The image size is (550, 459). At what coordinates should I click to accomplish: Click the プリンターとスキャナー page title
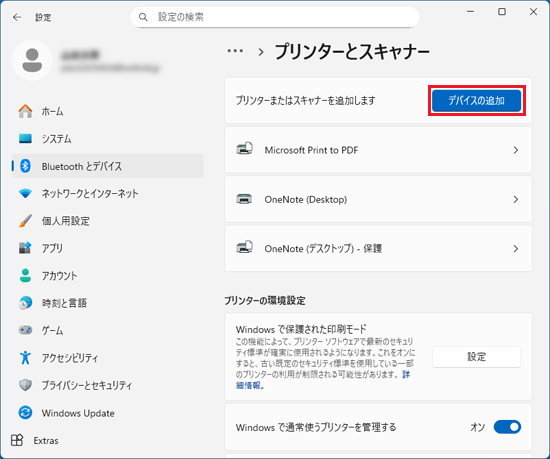point(352,52)
